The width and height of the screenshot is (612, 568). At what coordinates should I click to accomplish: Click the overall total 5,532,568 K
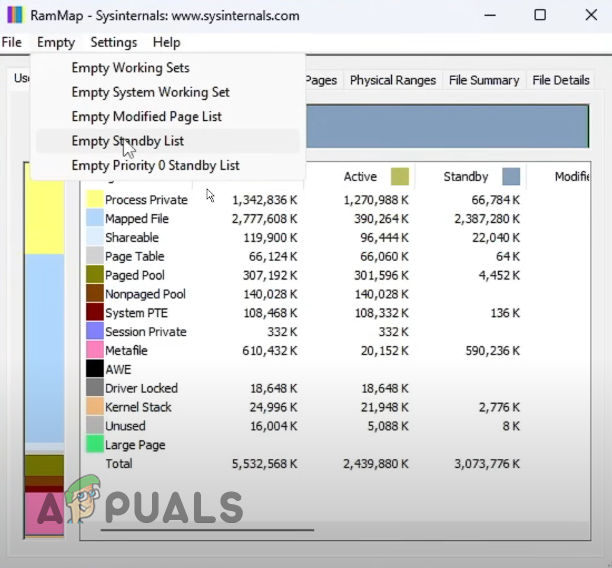tap(264, 464)
